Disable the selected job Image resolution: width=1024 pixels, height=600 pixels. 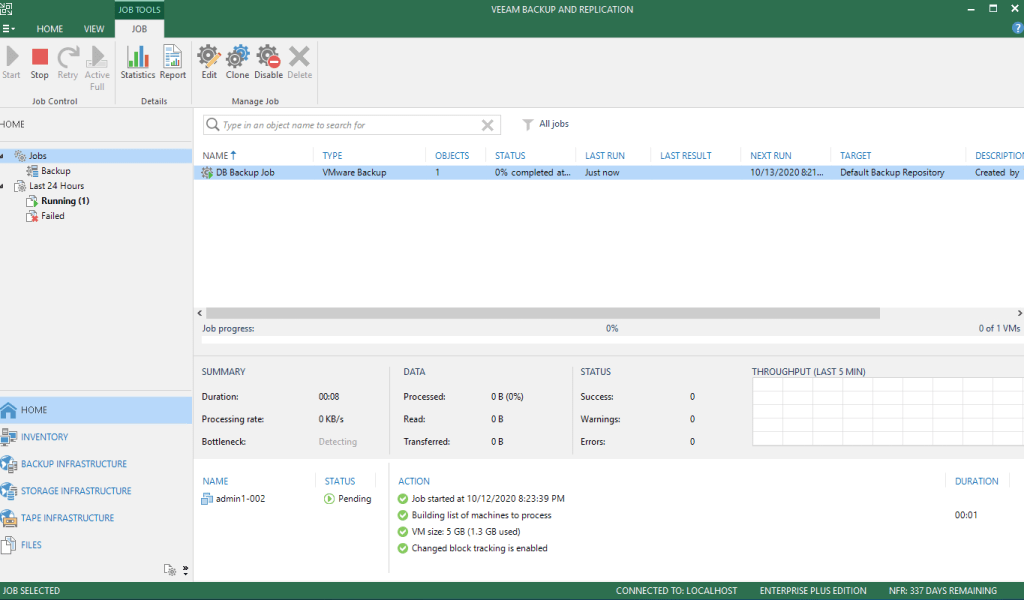point(268,62)
